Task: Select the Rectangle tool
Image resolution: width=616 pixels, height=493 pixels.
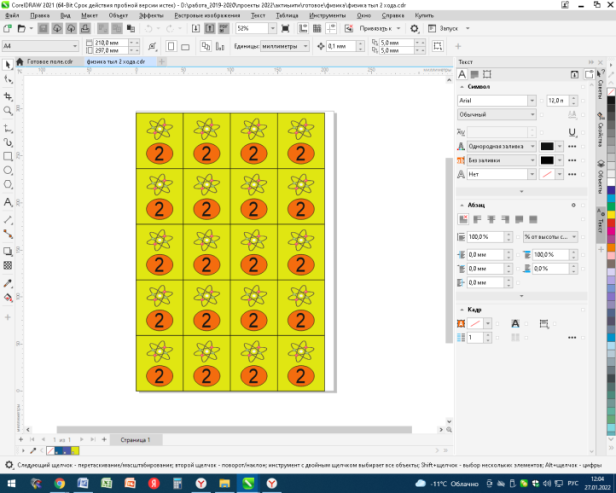Action: (8, 156)
